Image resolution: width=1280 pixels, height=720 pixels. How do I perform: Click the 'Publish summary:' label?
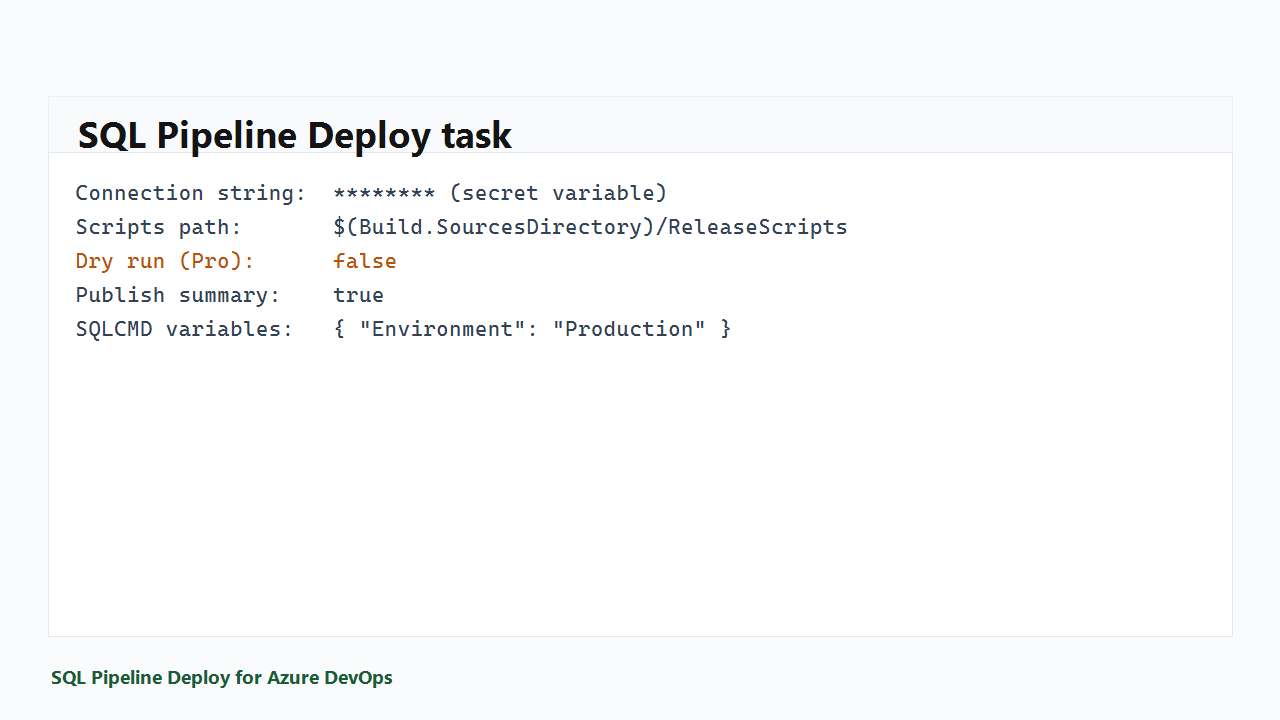[178, 295]
